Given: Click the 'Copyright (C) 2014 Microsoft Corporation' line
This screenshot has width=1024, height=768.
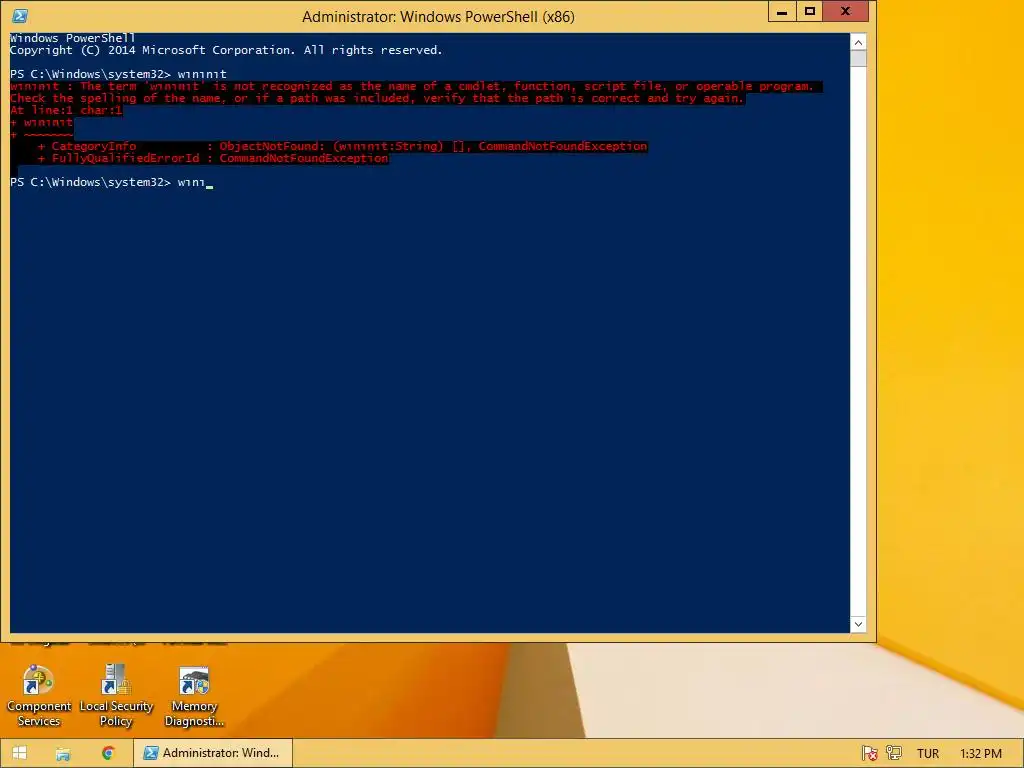Looking at the screenshot, I should (226, 50).
